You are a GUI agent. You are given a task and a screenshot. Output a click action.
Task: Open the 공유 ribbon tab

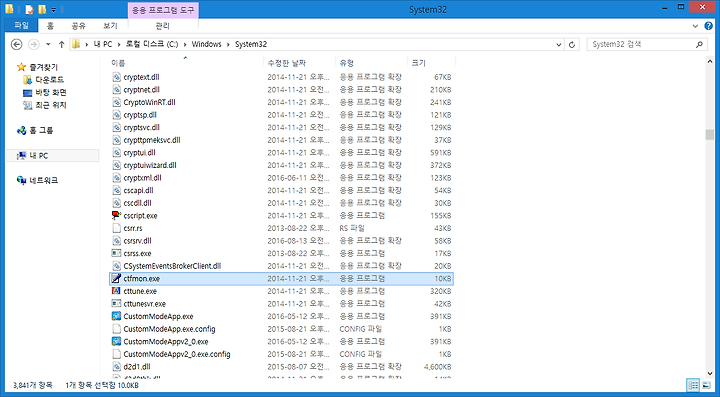[x=79, y=26]
